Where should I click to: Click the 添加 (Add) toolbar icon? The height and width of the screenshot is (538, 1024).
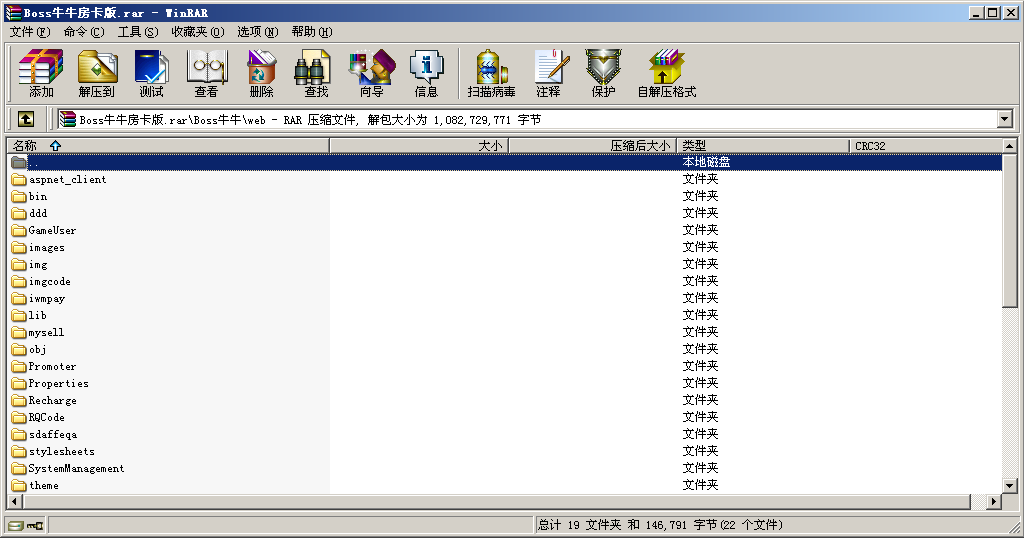(41, 74)
